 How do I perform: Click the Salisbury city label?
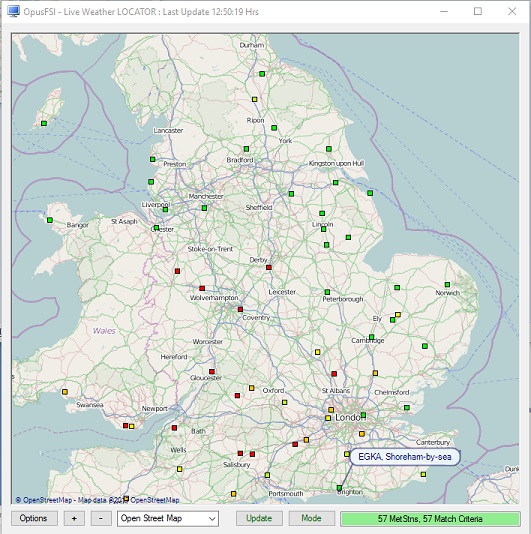(237, 465)
